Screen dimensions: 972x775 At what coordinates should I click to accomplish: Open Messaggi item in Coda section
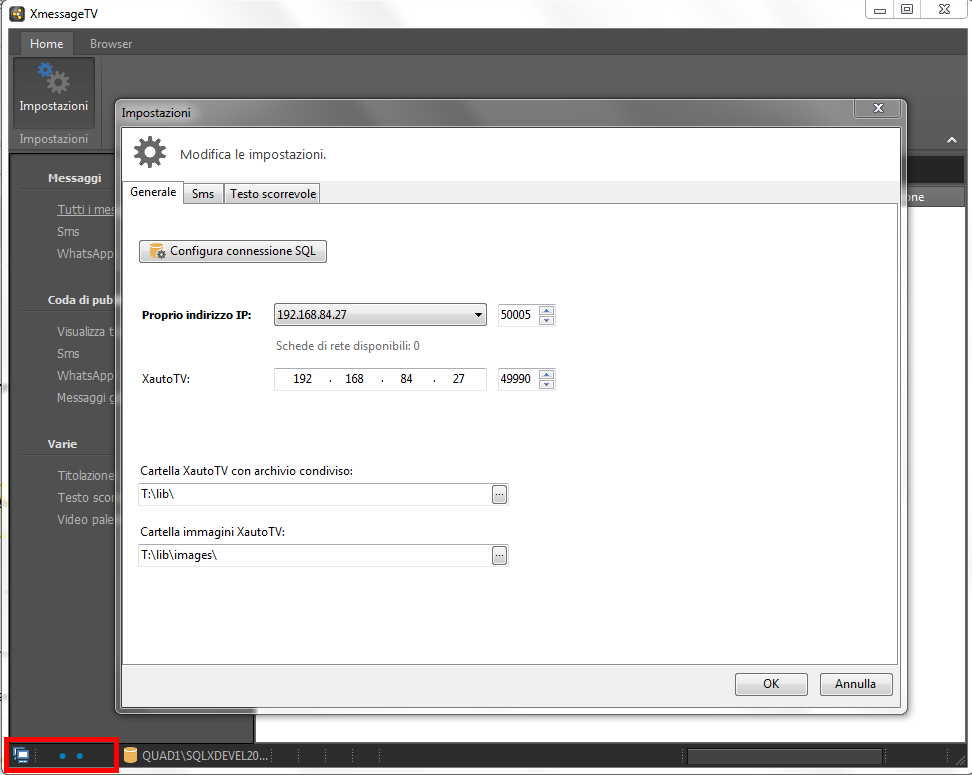(x=86, y=398)
